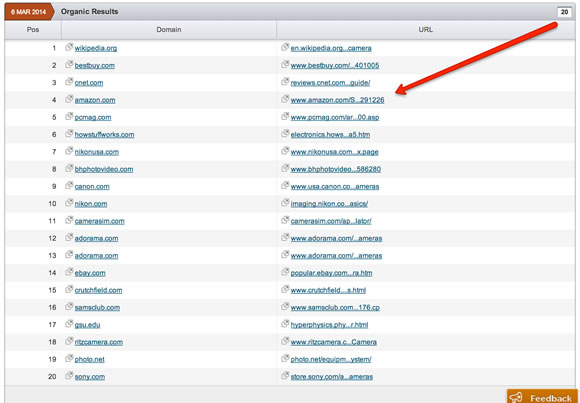Open external icon beside photo.net/equipm URL
This screenshot has height=403, width=580.
(285, 358)
